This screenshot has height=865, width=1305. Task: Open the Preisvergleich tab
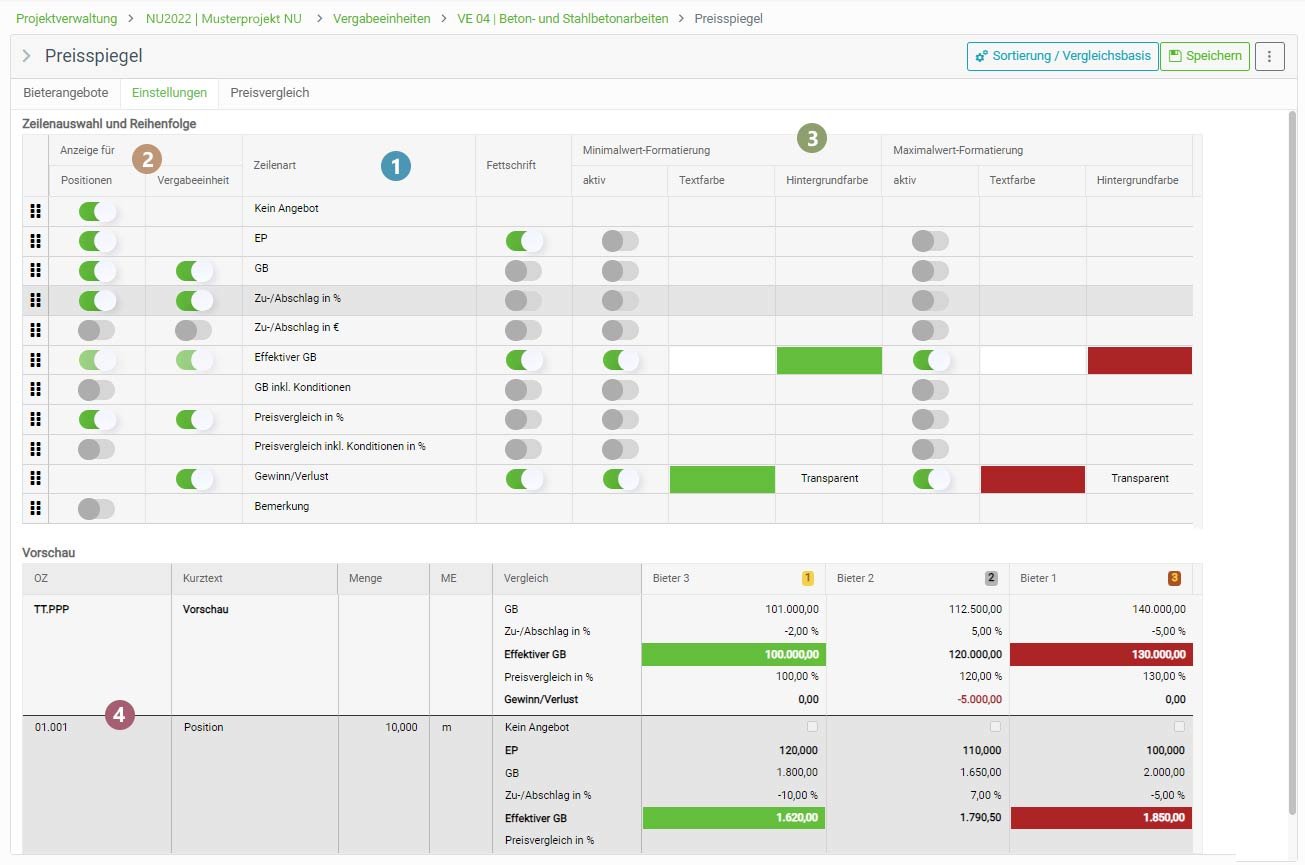[x=270, y=93]
